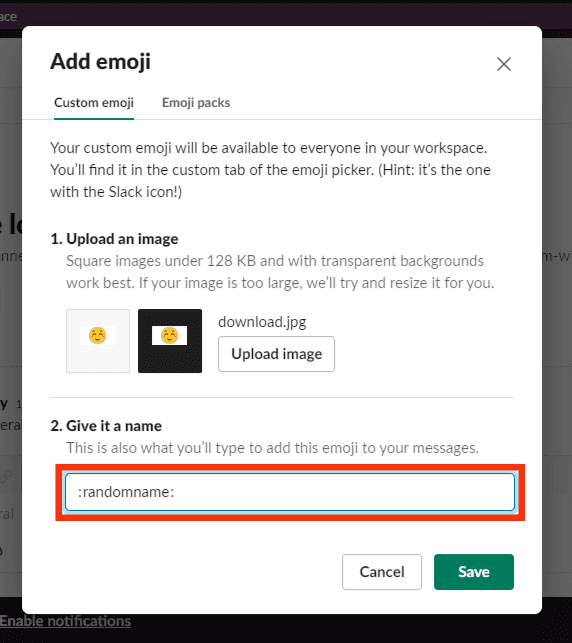Click the divider line above step 2
This screenshot has height=643, width=572.
[282, 397]
